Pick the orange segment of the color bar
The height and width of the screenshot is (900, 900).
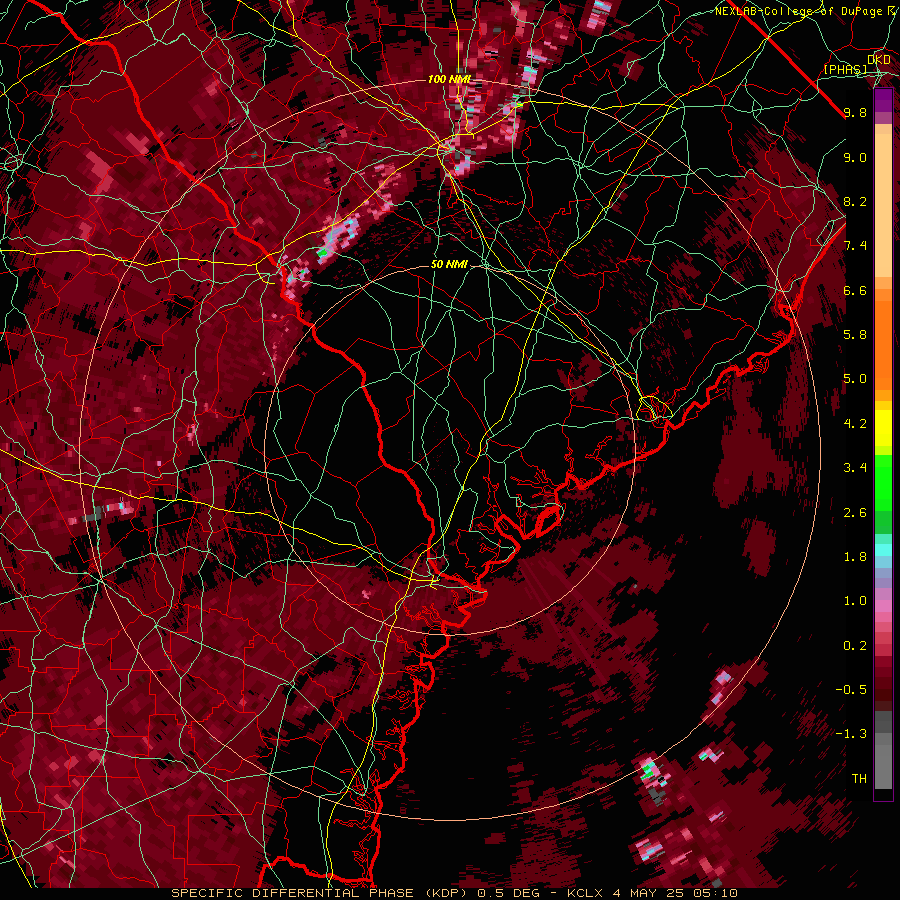click(x=883, y=346)
